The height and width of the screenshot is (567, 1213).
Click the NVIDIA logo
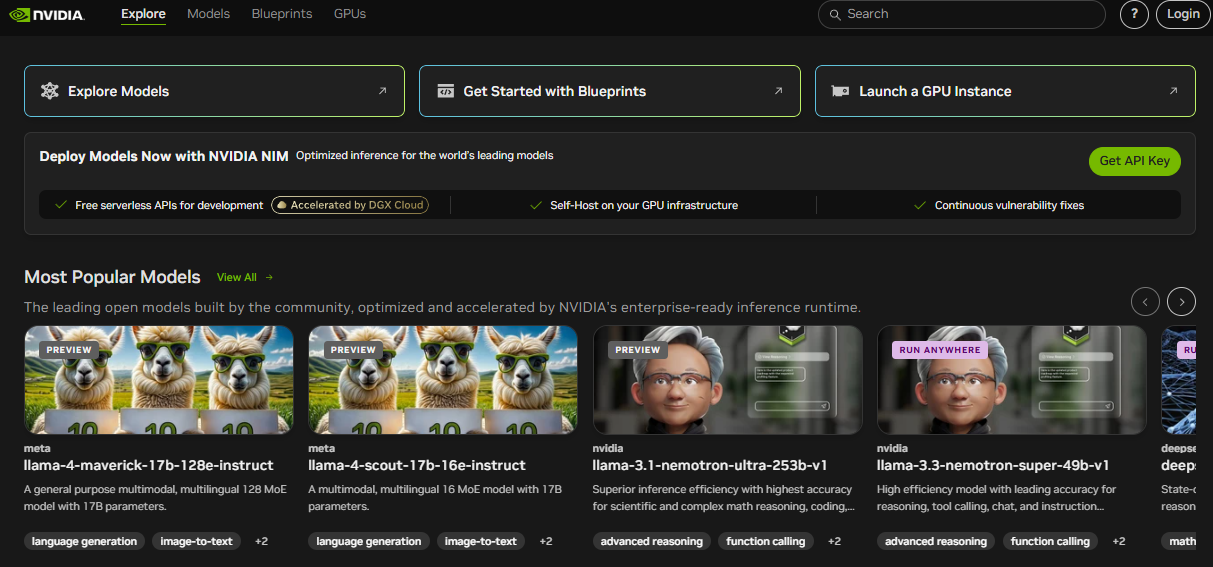click(47, 14)
